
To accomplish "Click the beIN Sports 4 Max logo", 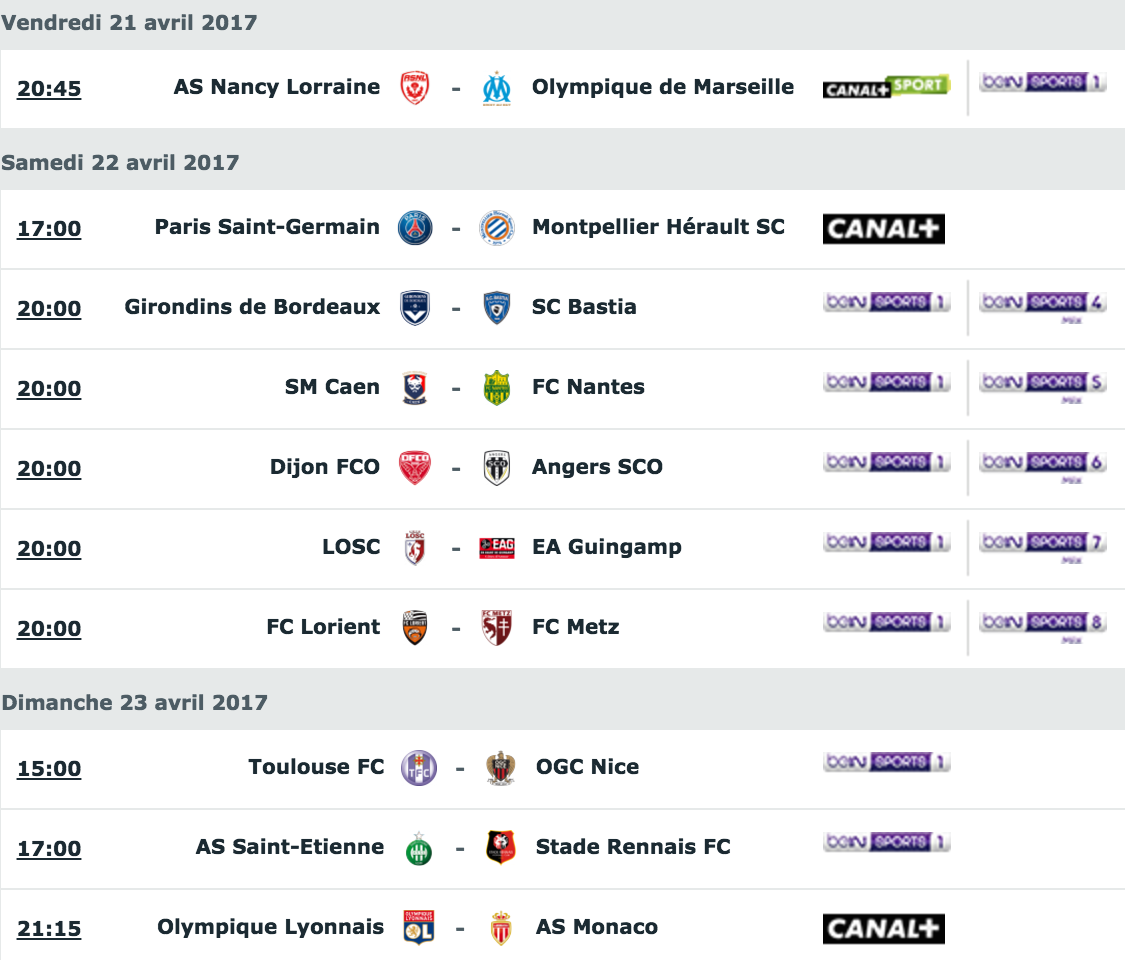I will [x=1042, y=303].
